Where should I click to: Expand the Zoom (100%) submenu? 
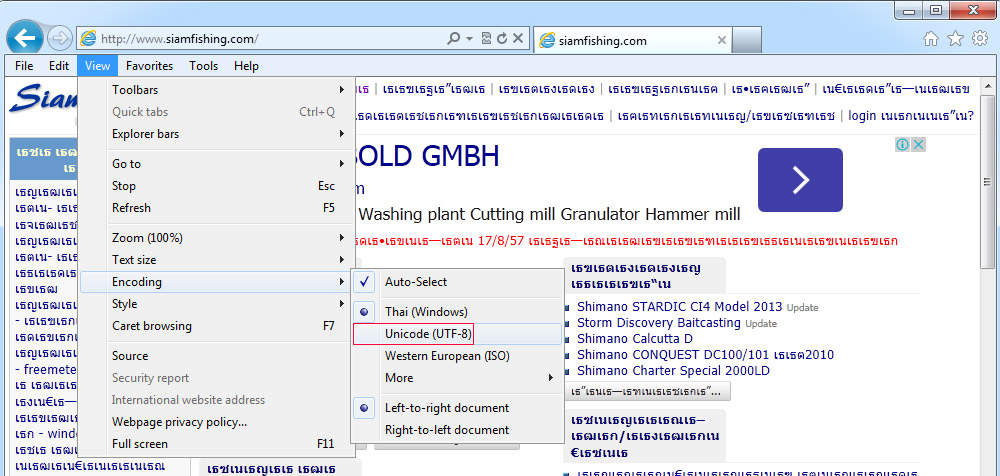216,238
